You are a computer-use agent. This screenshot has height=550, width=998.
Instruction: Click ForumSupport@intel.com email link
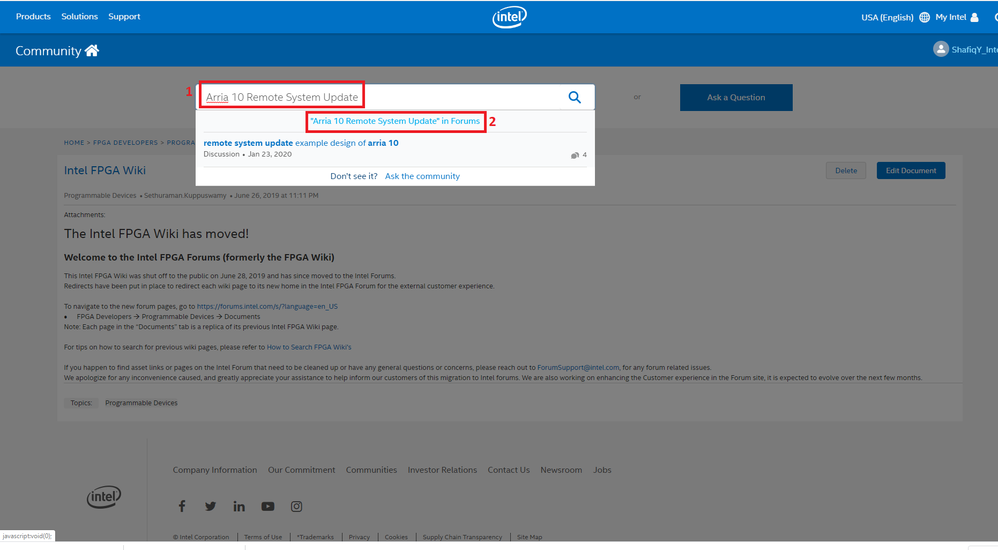(x=578, y=367)
